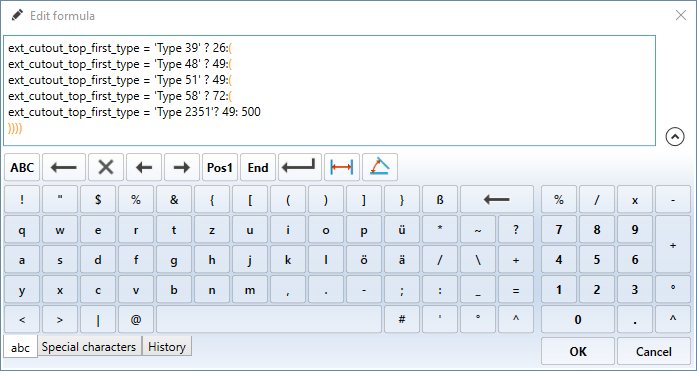The height and width of the screenshot is (371, 697).
Task: Jump to line start with Pos1
Action: [x=220, y=167]
